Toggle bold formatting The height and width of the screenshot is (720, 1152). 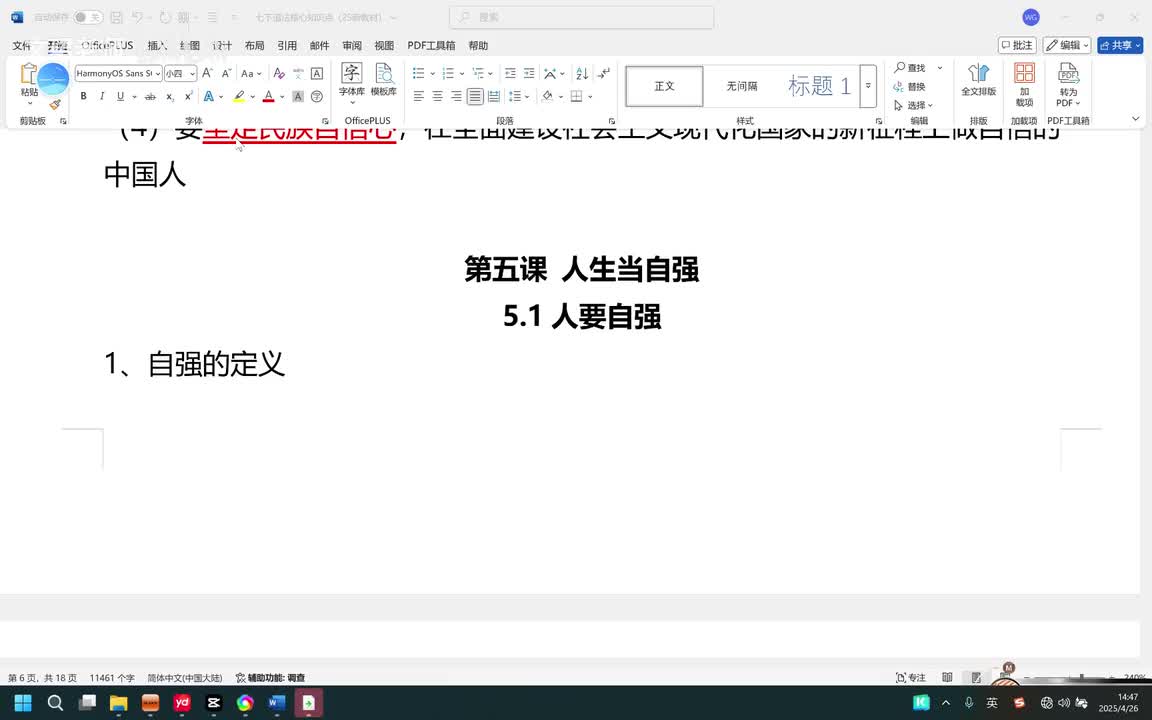click(x=83, y=96)
